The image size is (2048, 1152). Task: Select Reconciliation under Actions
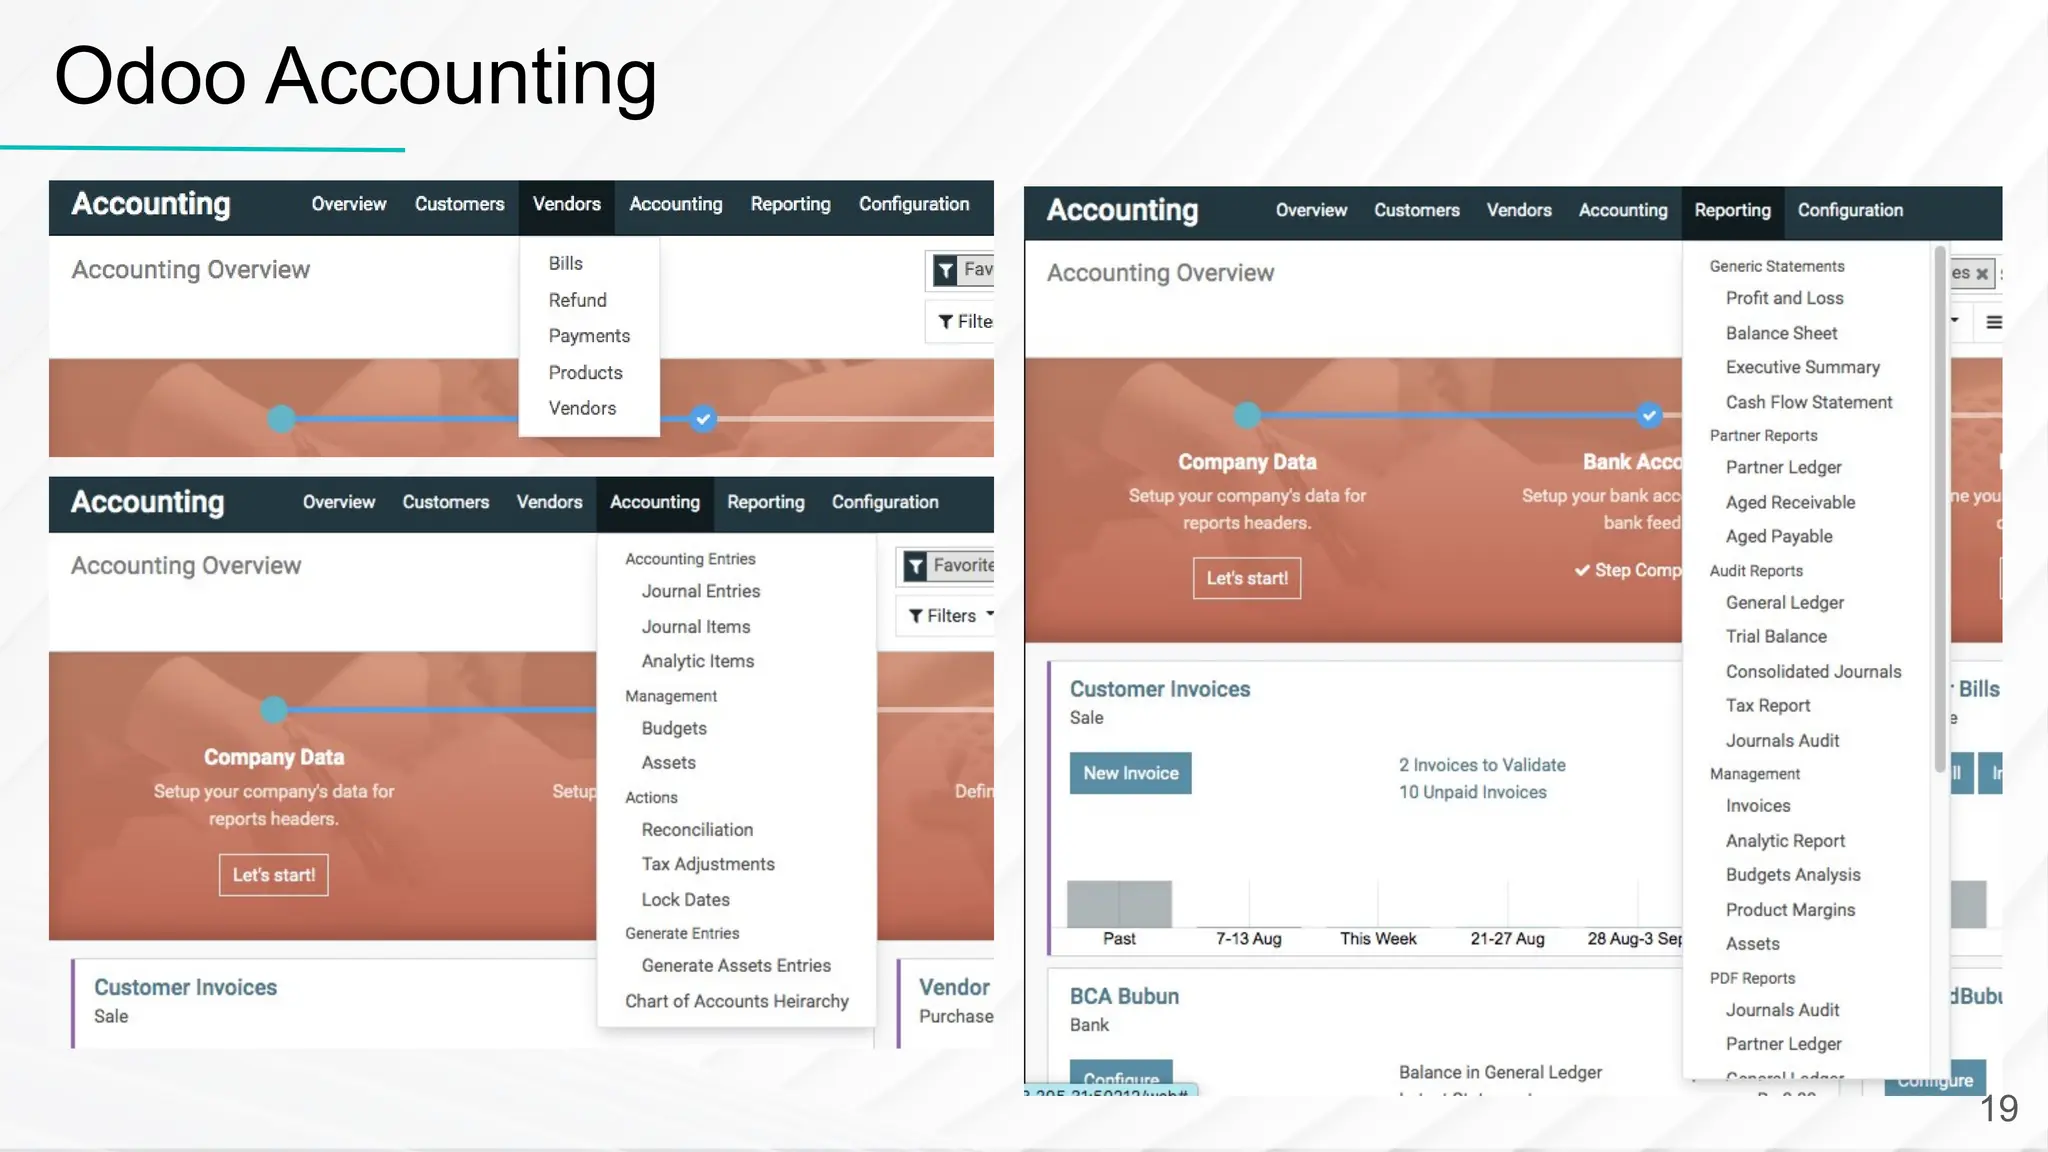click(697, 829)
